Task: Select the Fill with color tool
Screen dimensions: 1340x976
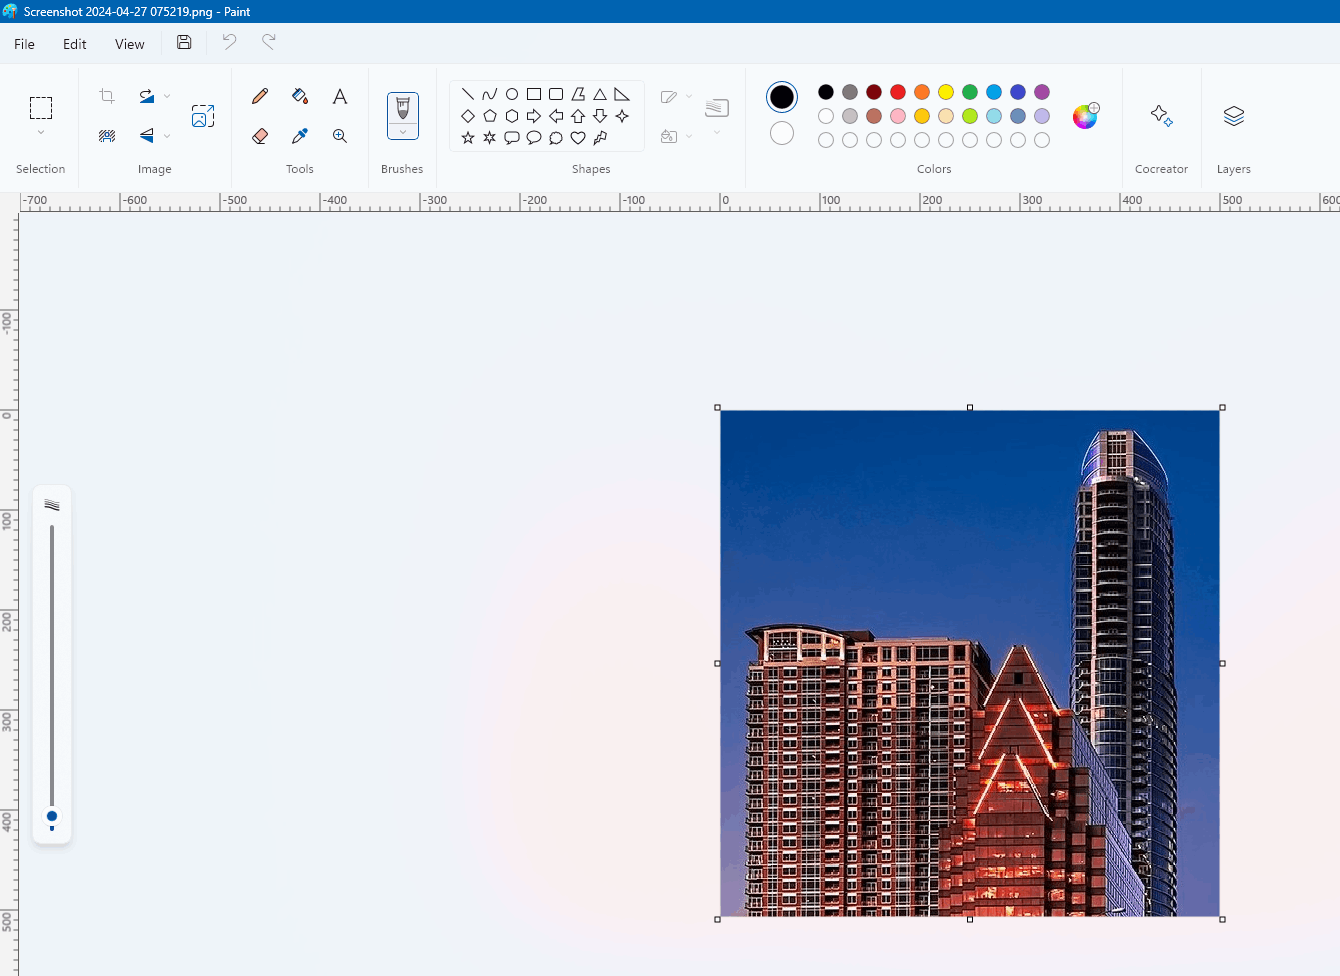Action: coord(299,96)
